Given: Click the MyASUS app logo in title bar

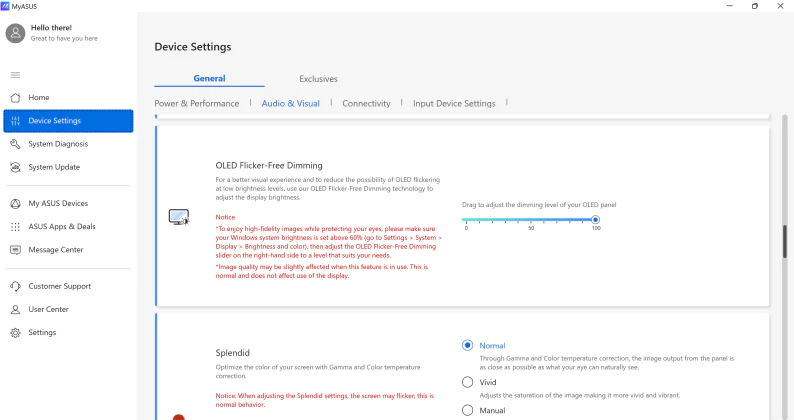Looking at the screenshot, I should (x=5, y=6).
